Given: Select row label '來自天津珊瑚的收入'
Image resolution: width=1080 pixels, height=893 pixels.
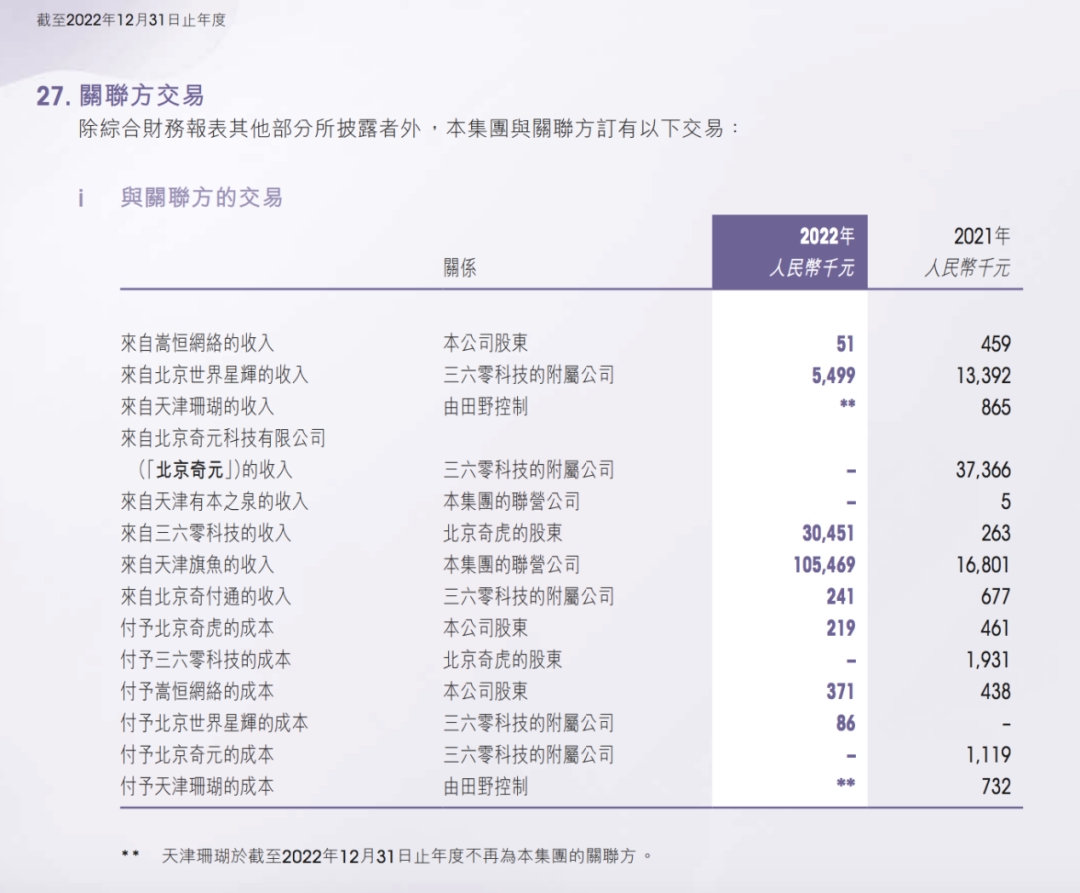Looking at the screenshot, I should click(x=198, y=406).
